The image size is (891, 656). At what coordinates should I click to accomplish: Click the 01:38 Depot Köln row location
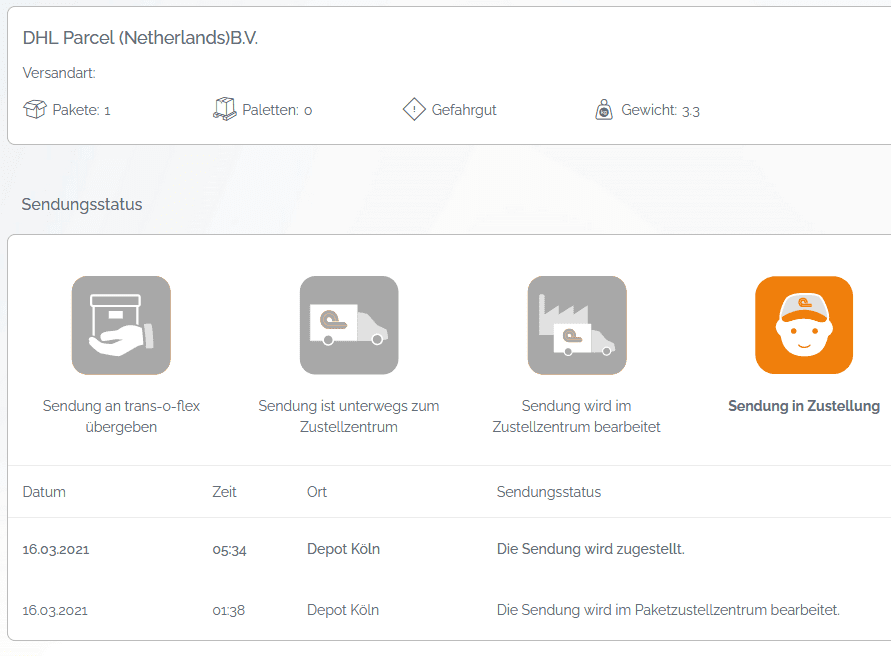tap(343, 610)
